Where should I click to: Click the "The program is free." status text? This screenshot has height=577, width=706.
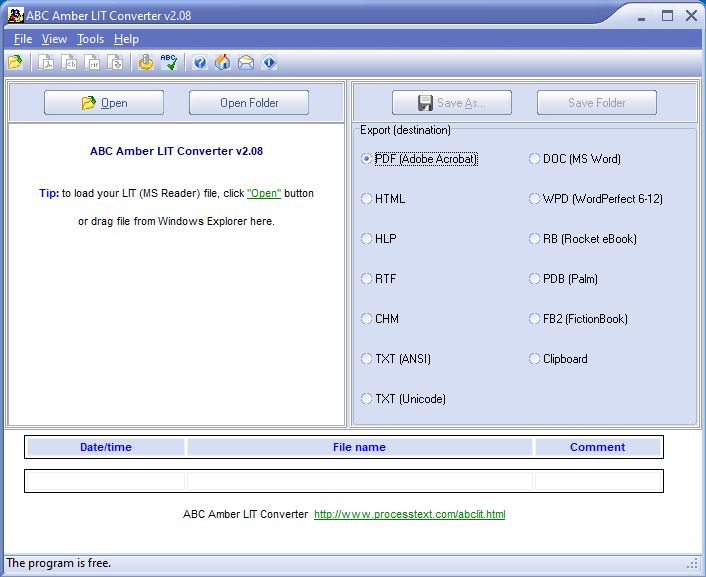tap(59, 563)
